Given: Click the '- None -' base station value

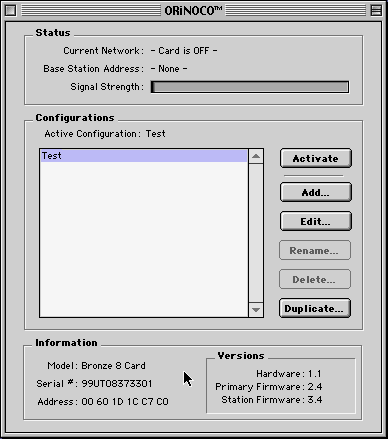Looking at the screenshot, I should pyautogui.click(x=169, y=69).
